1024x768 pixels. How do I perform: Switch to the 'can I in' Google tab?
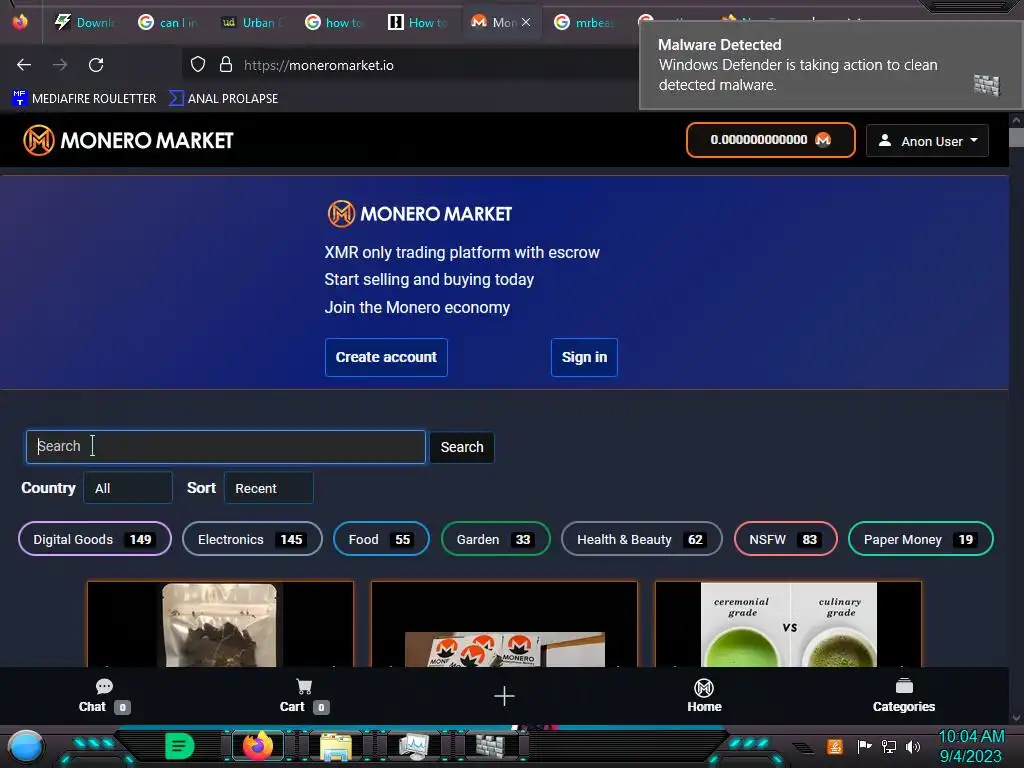pos(168,22)
